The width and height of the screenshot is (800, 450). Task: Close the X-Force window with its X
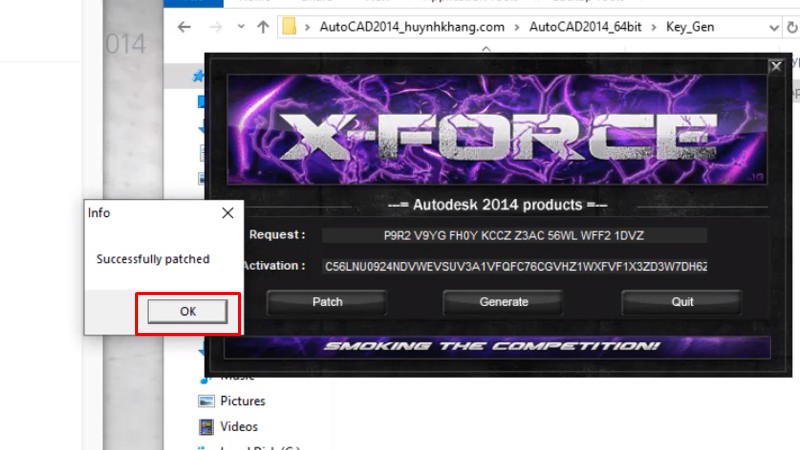pos(775,66)
